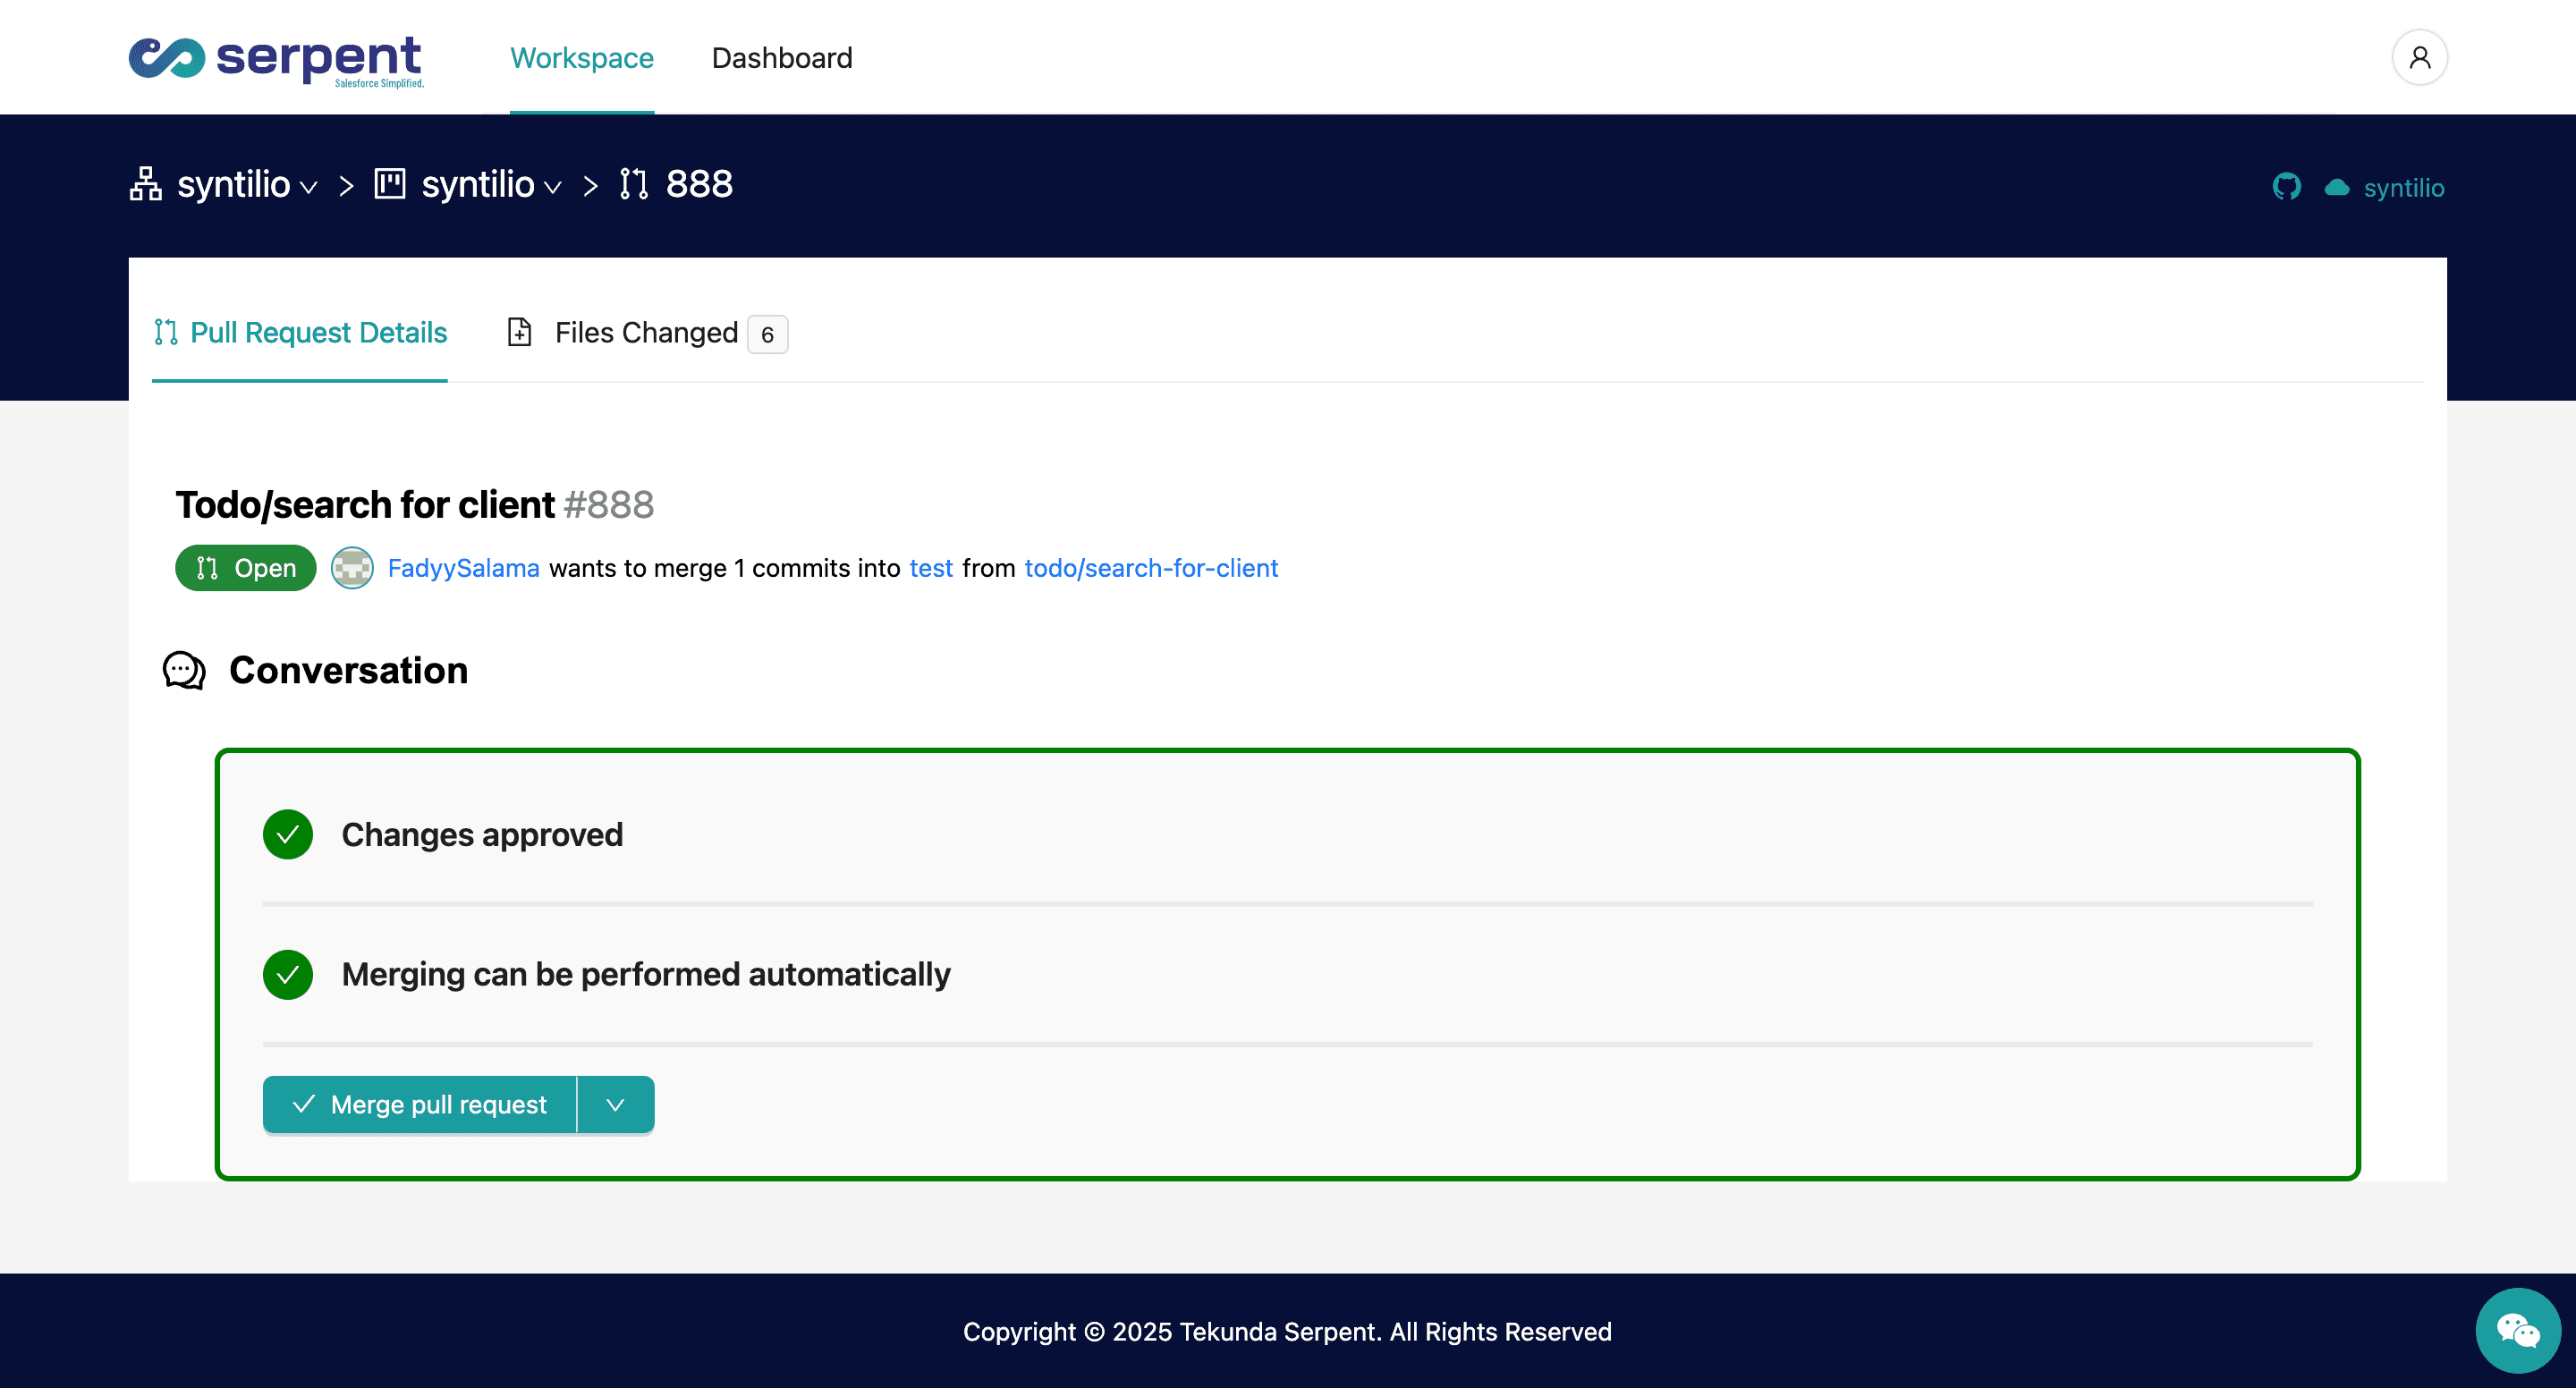The image size is (2576, 1388).
Task: Click the Merge pull request button
Action: click(x=420, y=1104)
